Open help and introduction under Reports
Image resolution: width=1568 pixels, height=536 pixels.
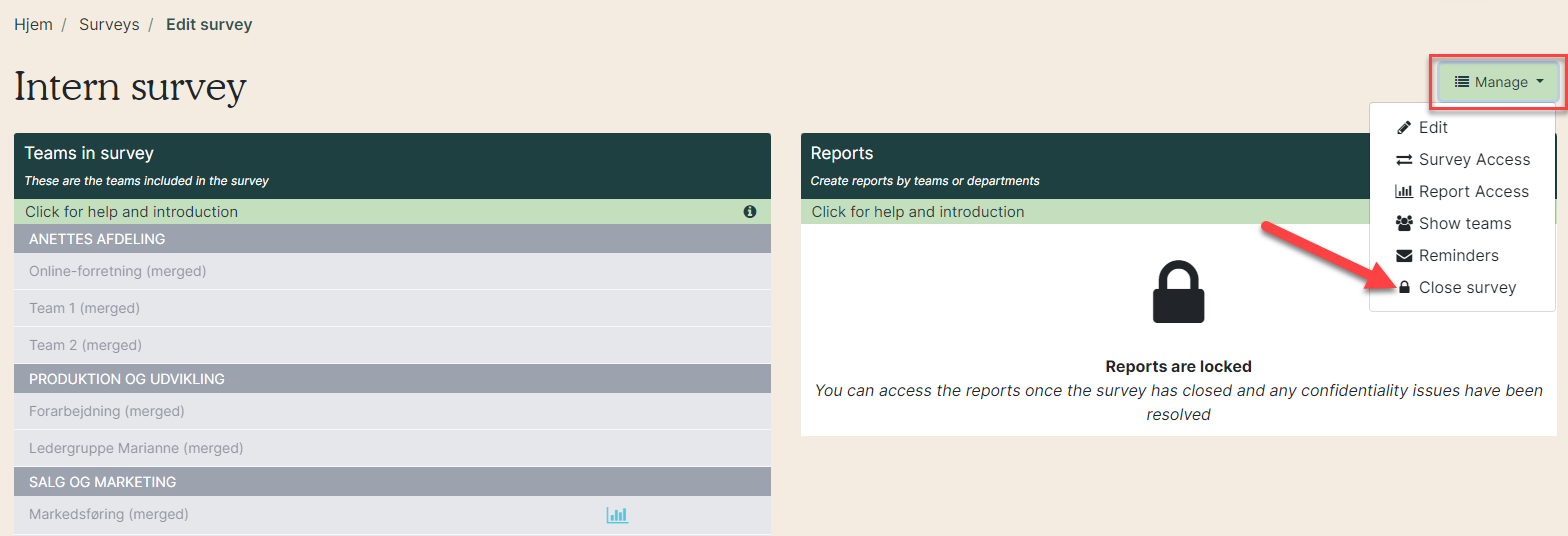tap(1179, 212)
